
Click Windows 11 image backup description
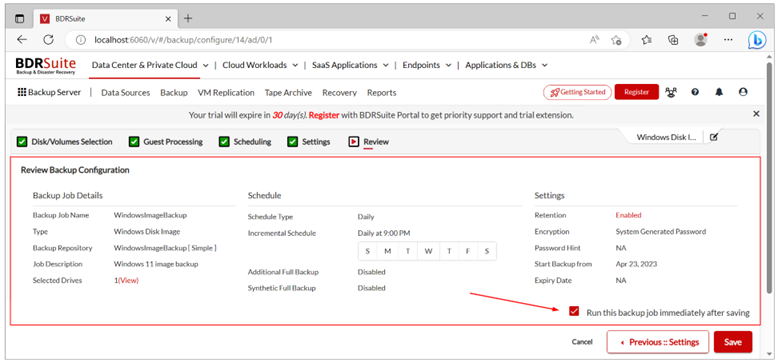click(156, 264)
